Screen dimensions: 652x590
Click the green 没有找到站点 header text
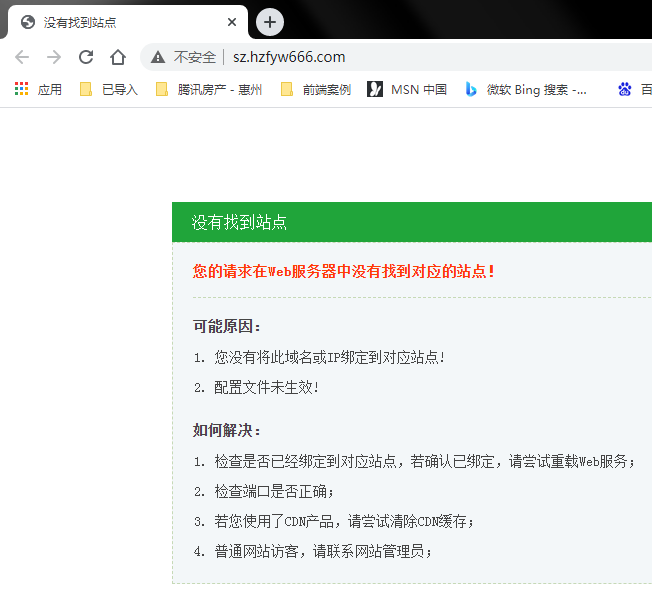pyautogui.click(x=239, y=222)
